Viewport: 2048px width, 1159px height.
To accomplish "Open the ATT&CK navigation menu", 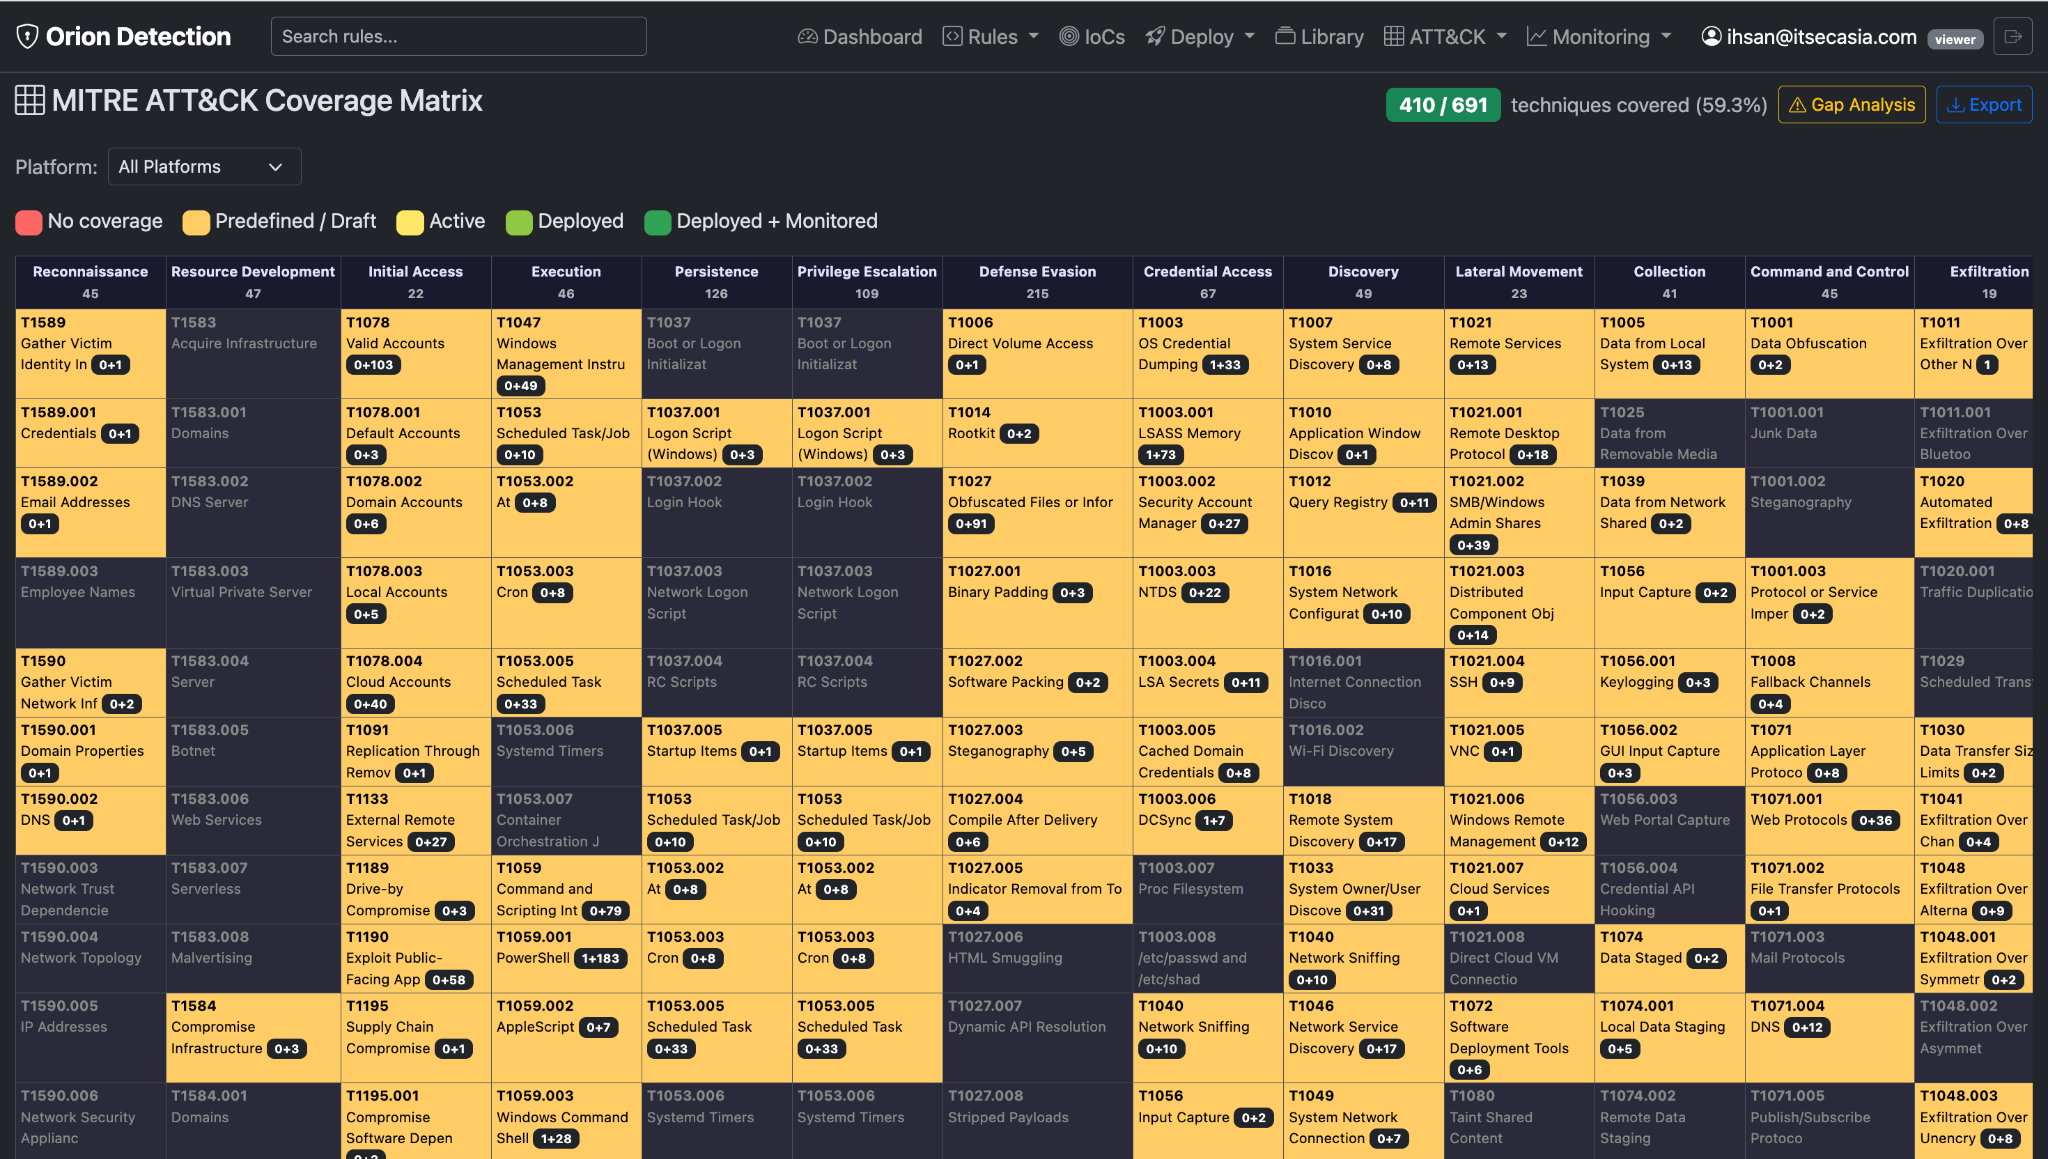I will pos(1445,37).
